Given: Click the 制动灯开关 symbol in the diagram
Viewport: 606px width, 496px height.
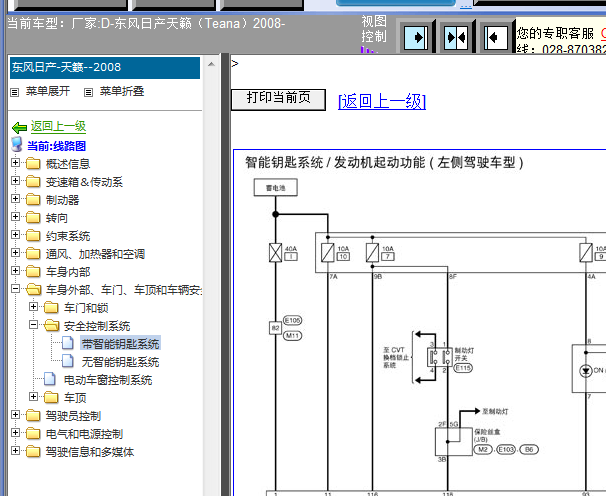Looking at the screenshot, I should [x=440, y=357].
